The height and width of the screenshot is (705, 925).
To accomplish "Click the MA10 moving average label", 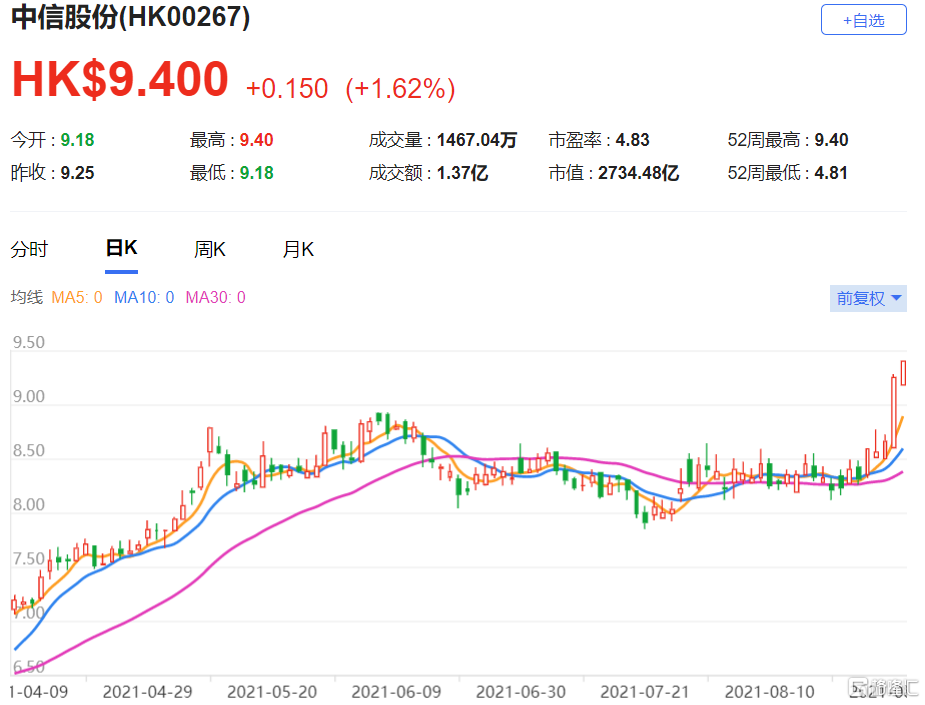I will coord(144,297).
